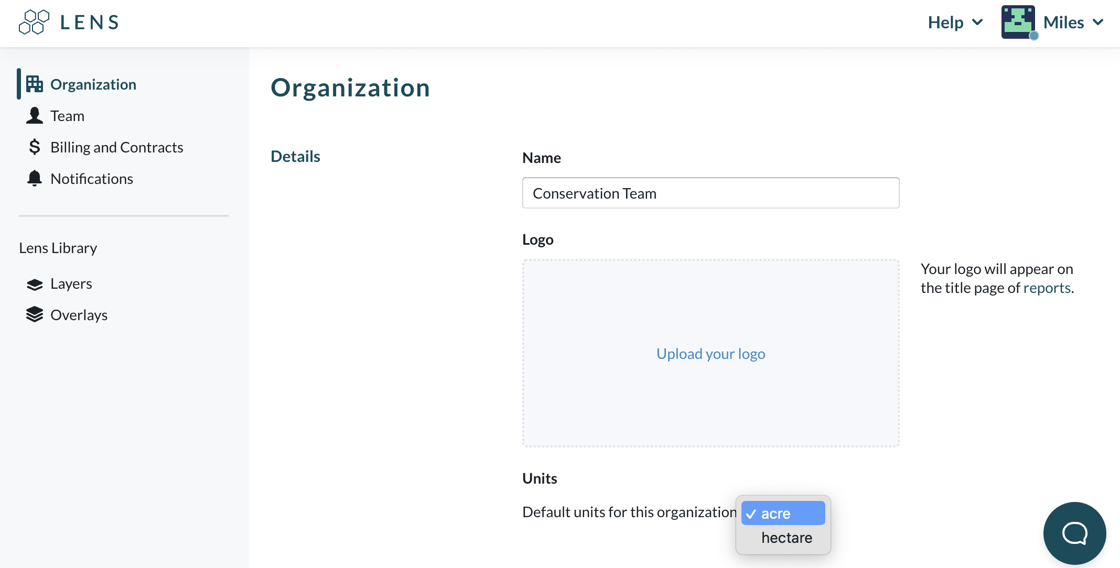
Task: Open the chat bubble support widget
Action: pyautogui.click(x=1074, y=533)
